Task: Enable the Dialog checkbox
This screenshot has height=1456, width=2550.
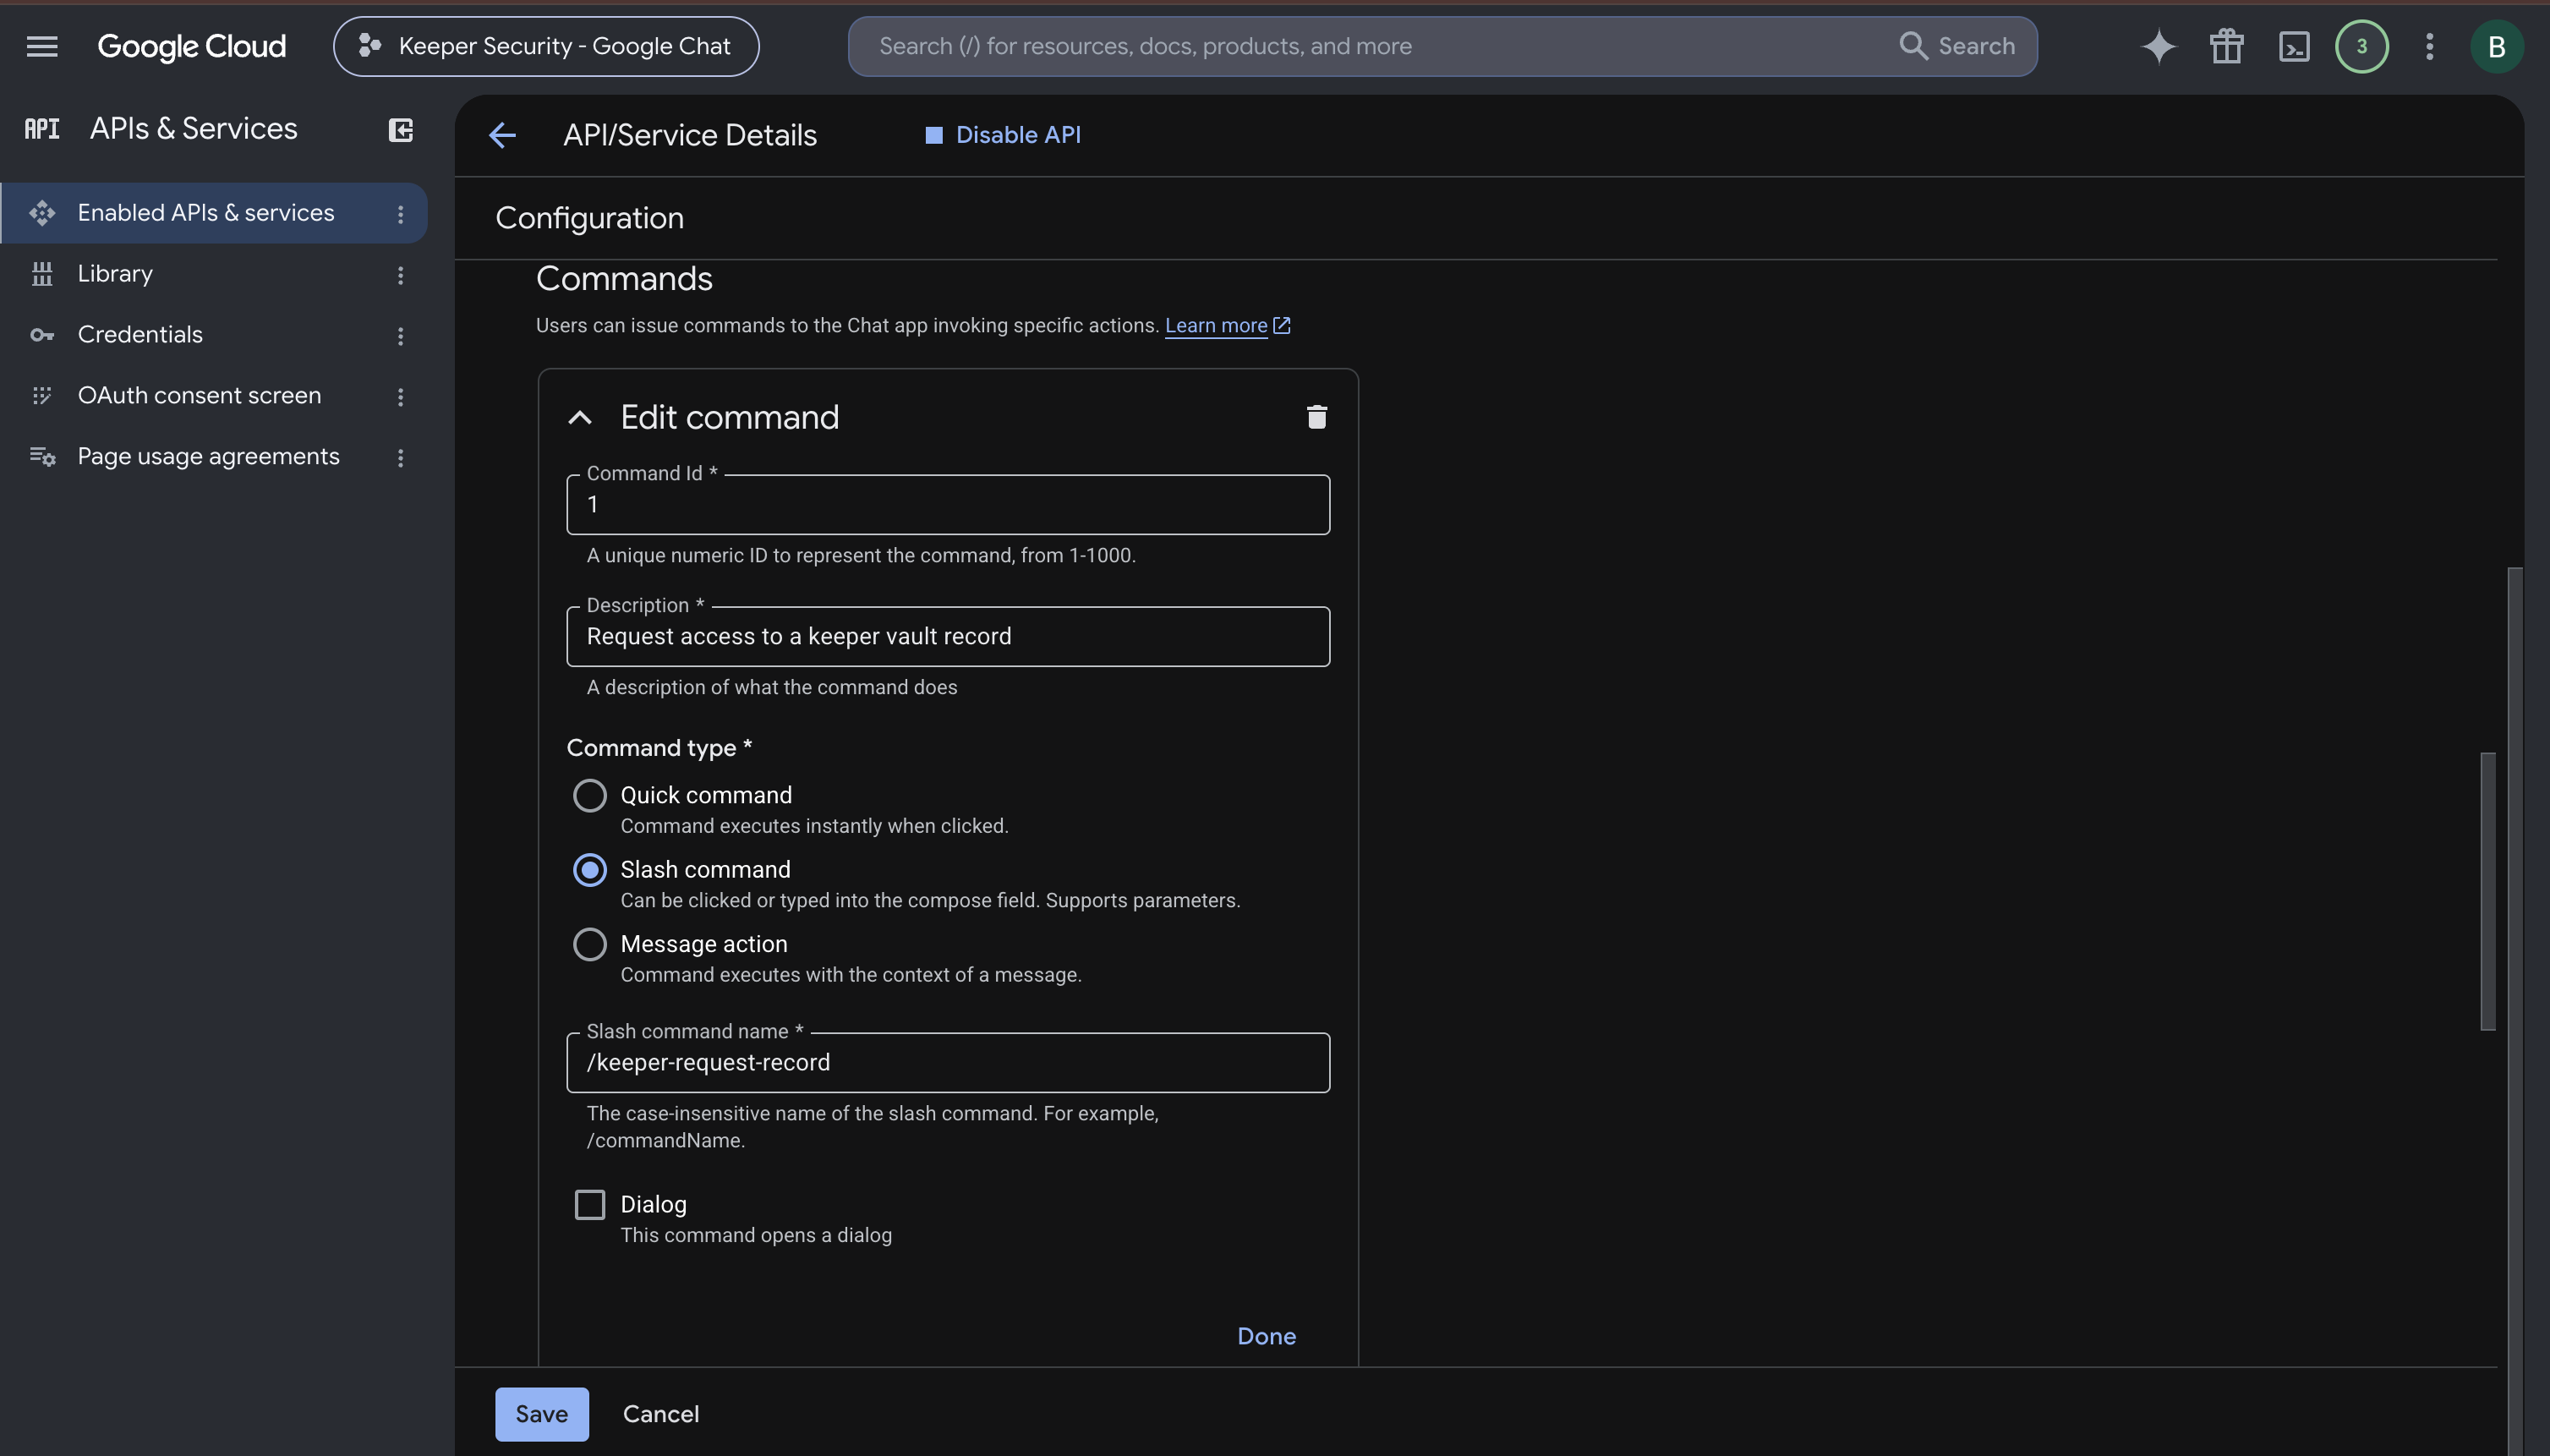Action: (589, 1204)
